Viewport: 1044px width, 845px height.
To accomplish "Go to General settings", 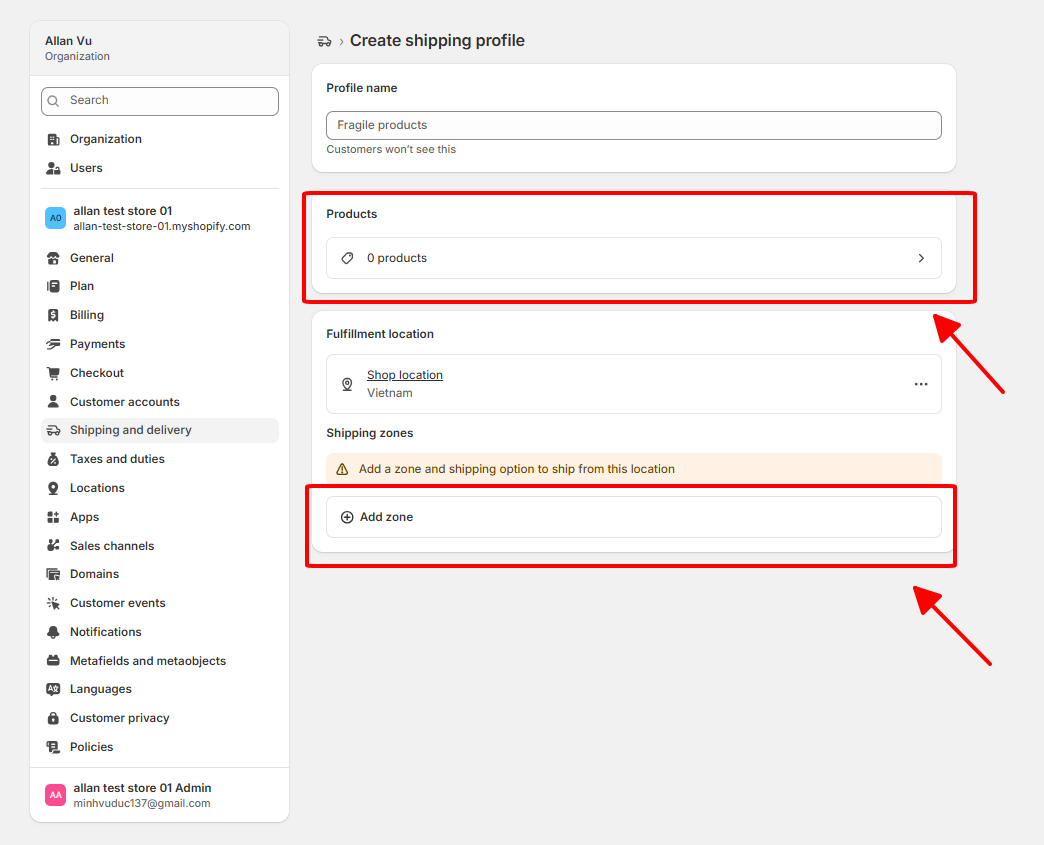I will pyautogui.click(x=160, y=258).
